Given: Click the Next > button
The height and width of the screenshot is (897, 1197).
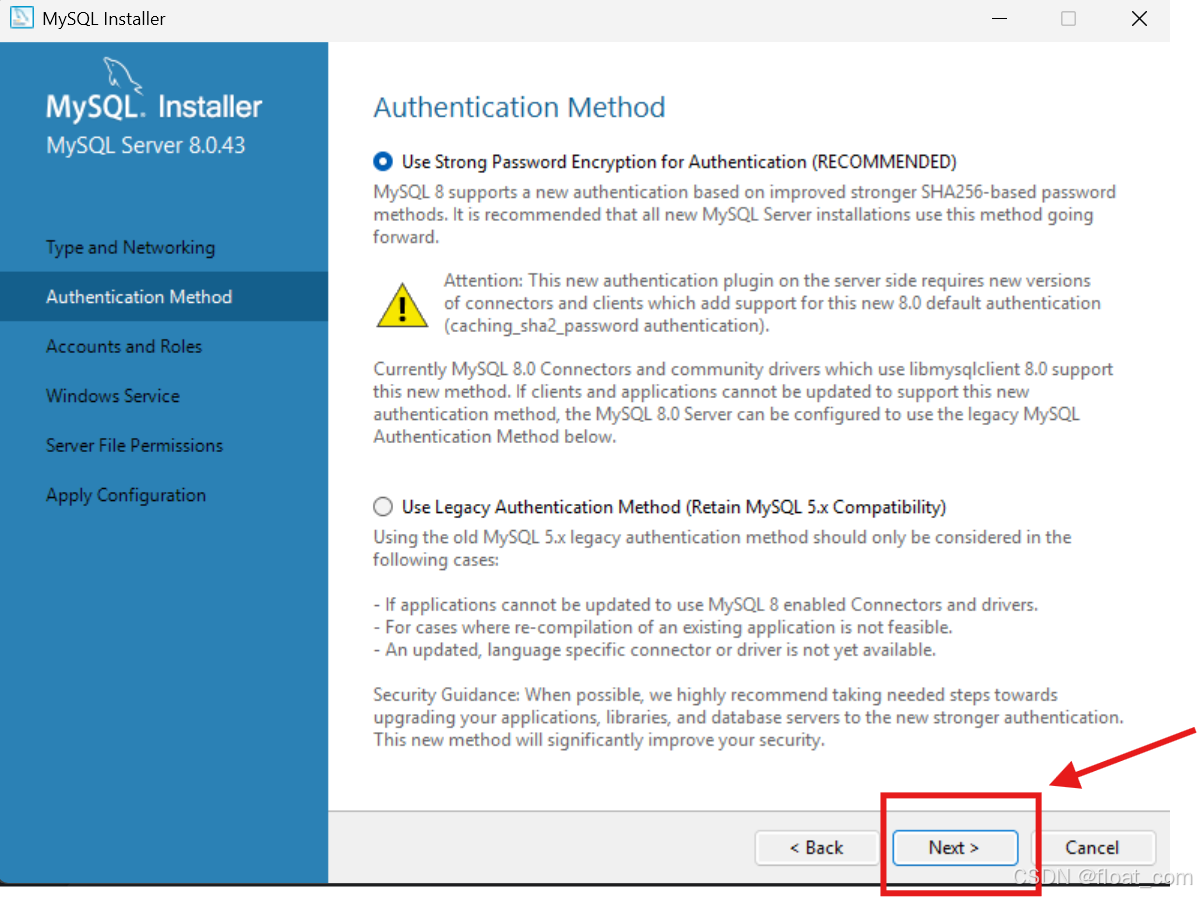Looking at the screenshot, I should coord(955,847).
